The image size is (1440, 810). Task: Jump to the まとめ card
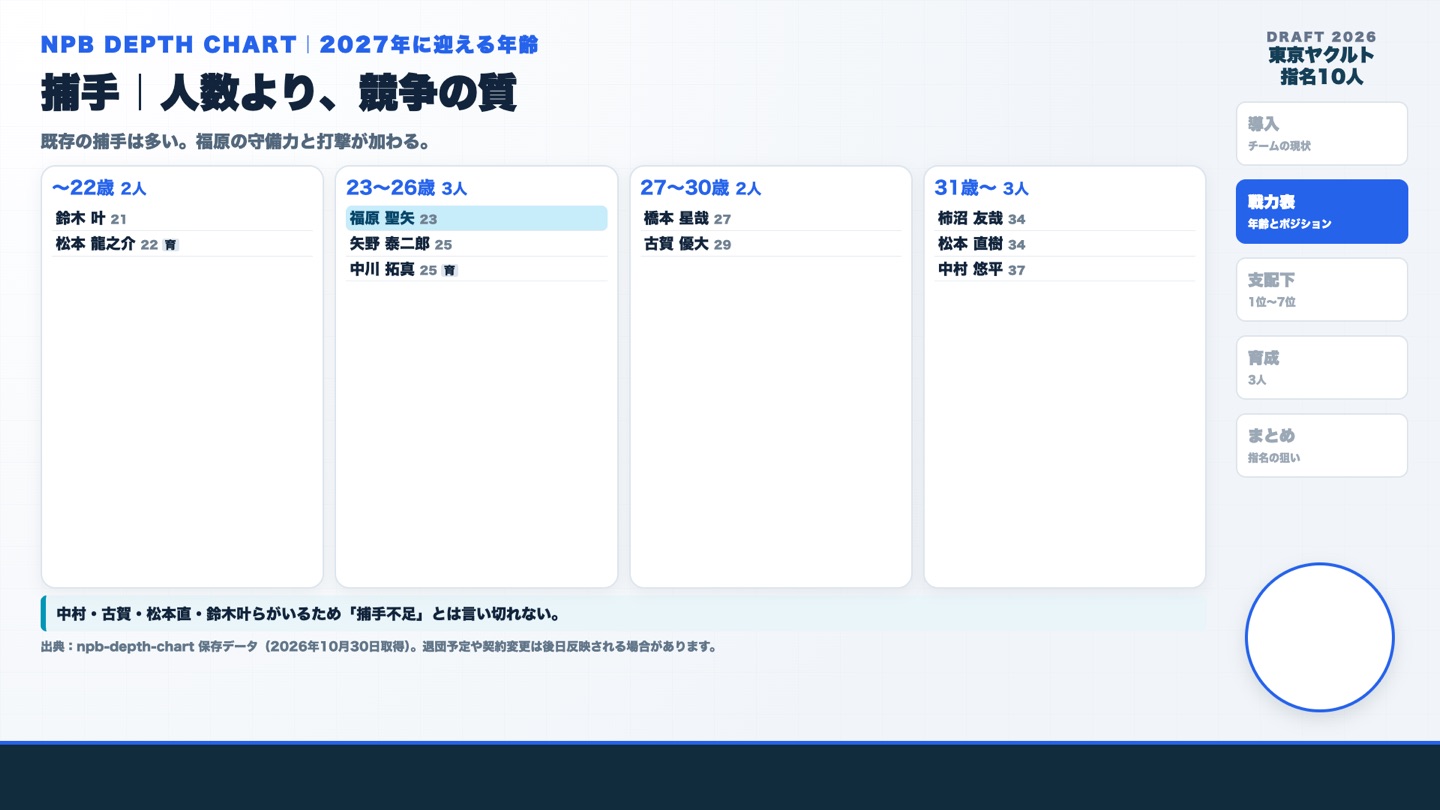1321,446
